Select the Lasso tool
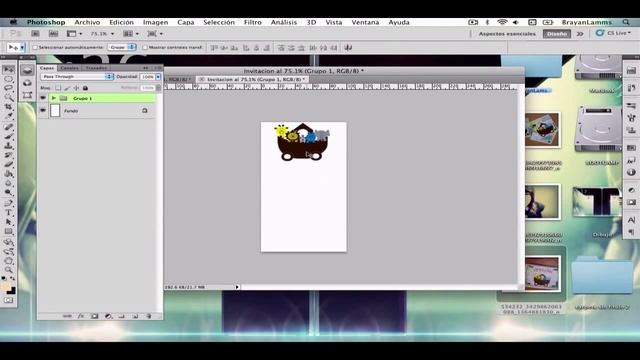Screen dimensions: 640x360 click(x=8, y=88)
